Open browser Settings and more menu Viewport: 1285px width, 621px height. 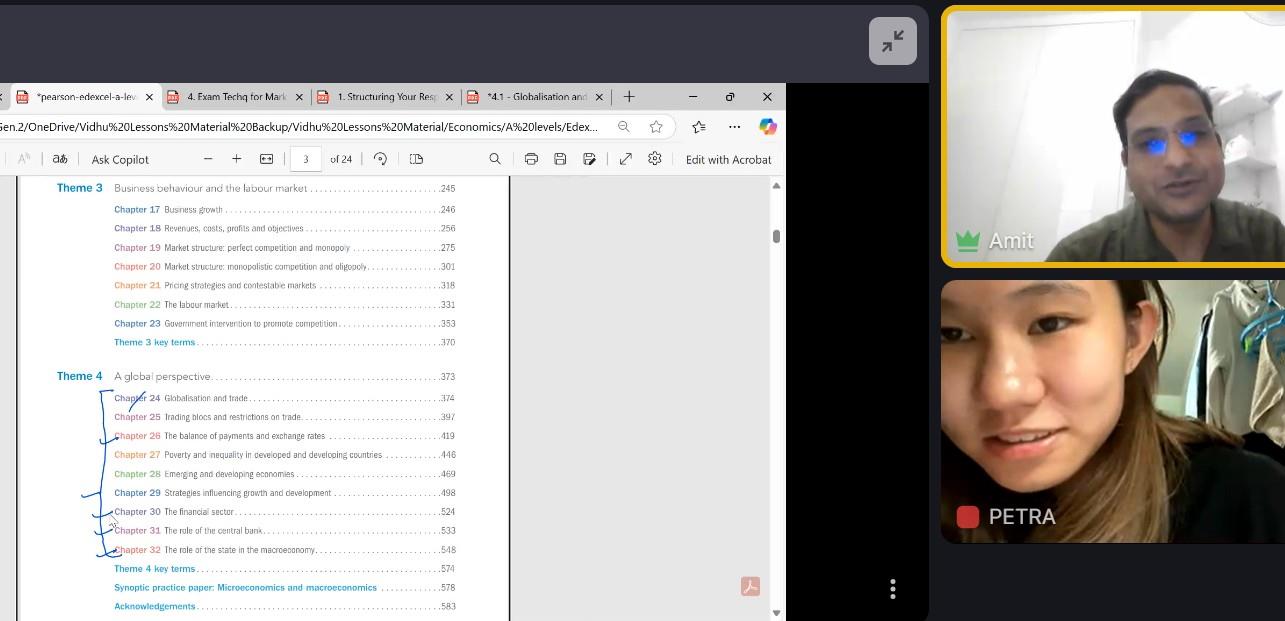[734, 127]
